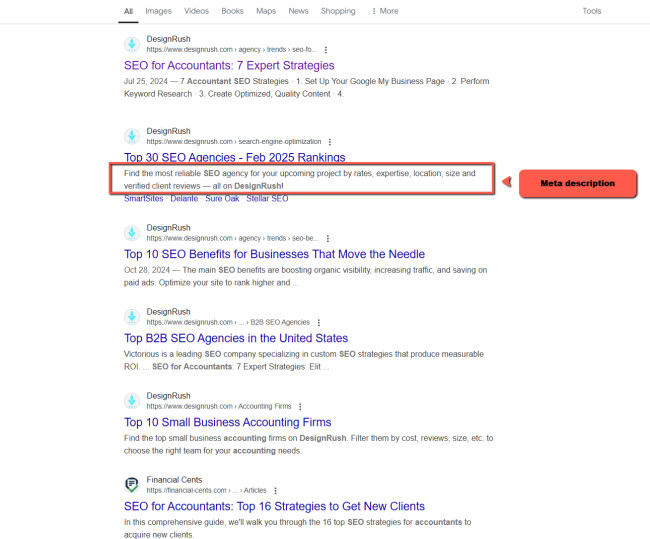Open three-dot menu for B2B SEO Agencies result
This screenshot has height=539, width=650.
pos(319,323)
